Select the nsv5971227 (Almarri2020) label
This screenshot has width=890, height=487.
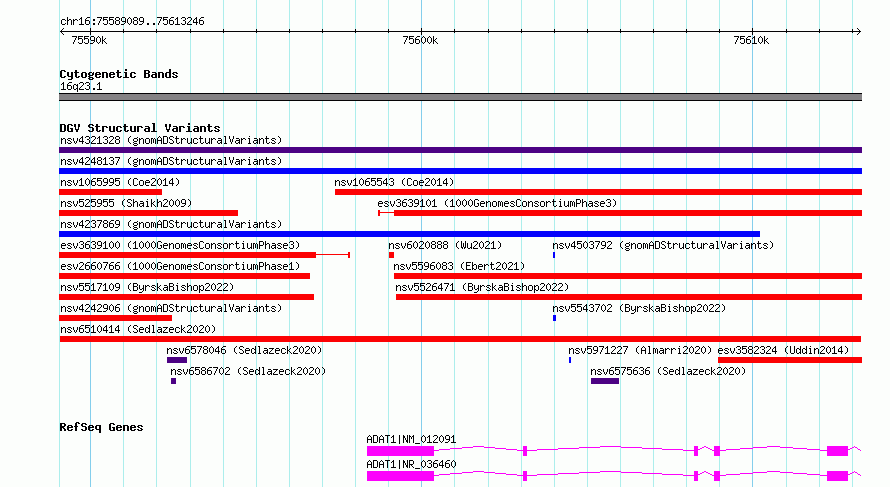[x=640, y=350]
